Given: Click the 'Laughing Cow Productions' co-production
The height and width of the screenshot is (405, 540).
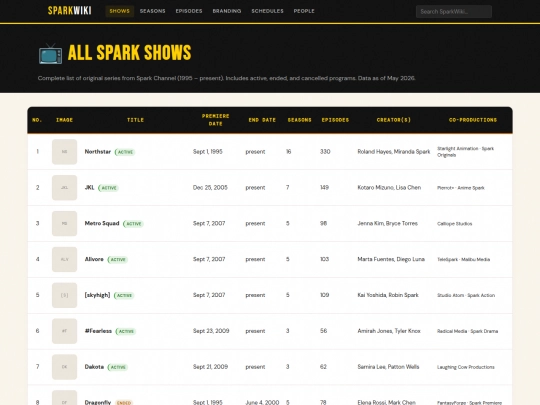Looking at the screenshot, I should [466, 367].
